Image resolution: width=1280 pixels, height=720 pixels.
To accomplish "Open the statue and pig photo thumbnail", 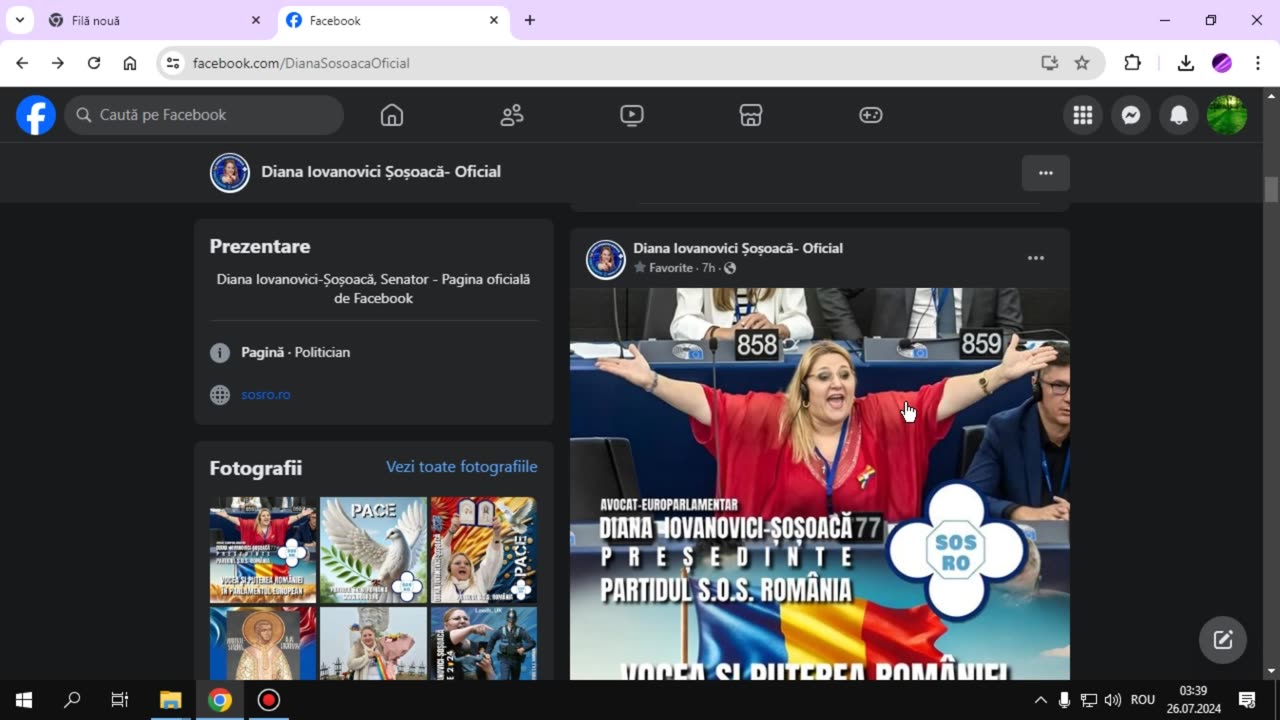I will click(373, 643).
